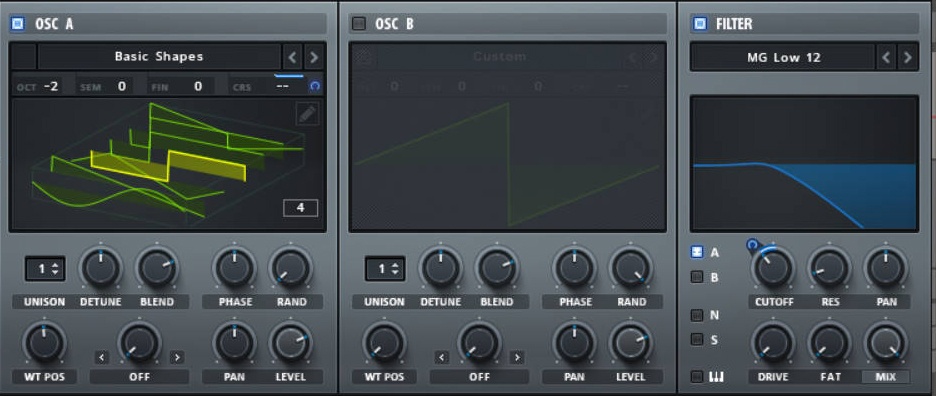Toggle the Filter power switch

pyautogui.click(x=699, y=24)
